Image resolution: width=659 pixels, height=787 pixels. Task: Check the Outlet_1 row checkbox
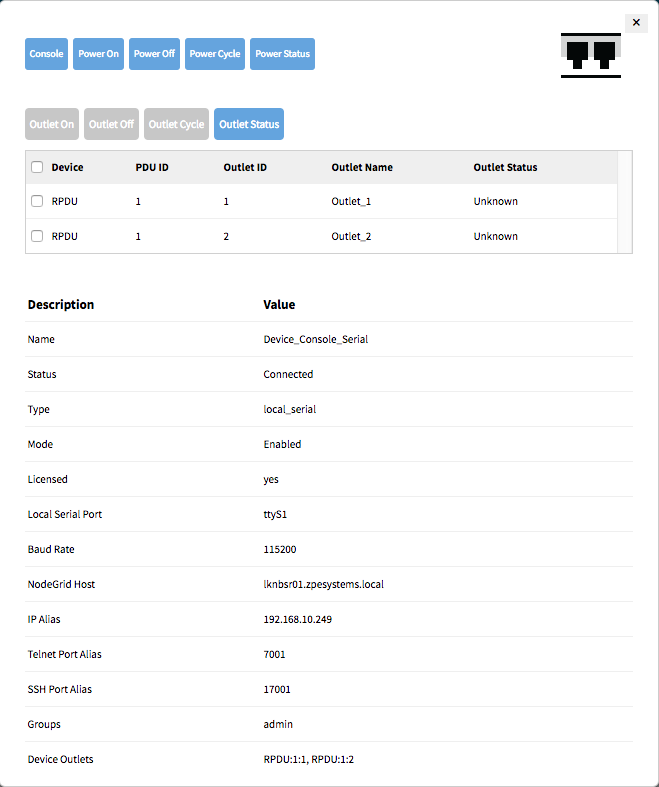click(37, 201)
